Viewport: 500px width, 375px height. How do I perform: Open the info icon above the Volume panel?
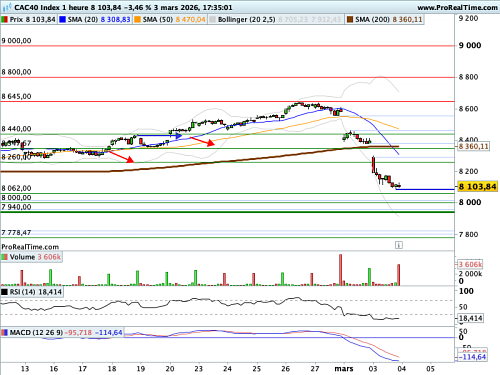click(399, 245)
